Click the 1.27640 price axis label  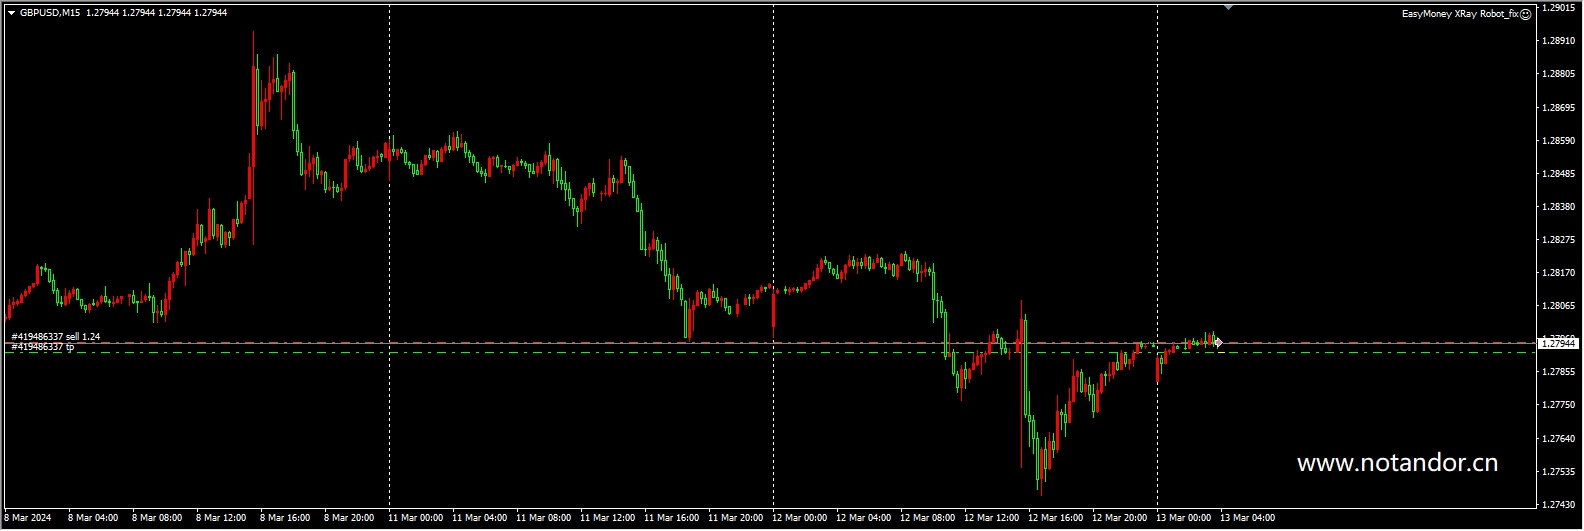click(1560, 438)
